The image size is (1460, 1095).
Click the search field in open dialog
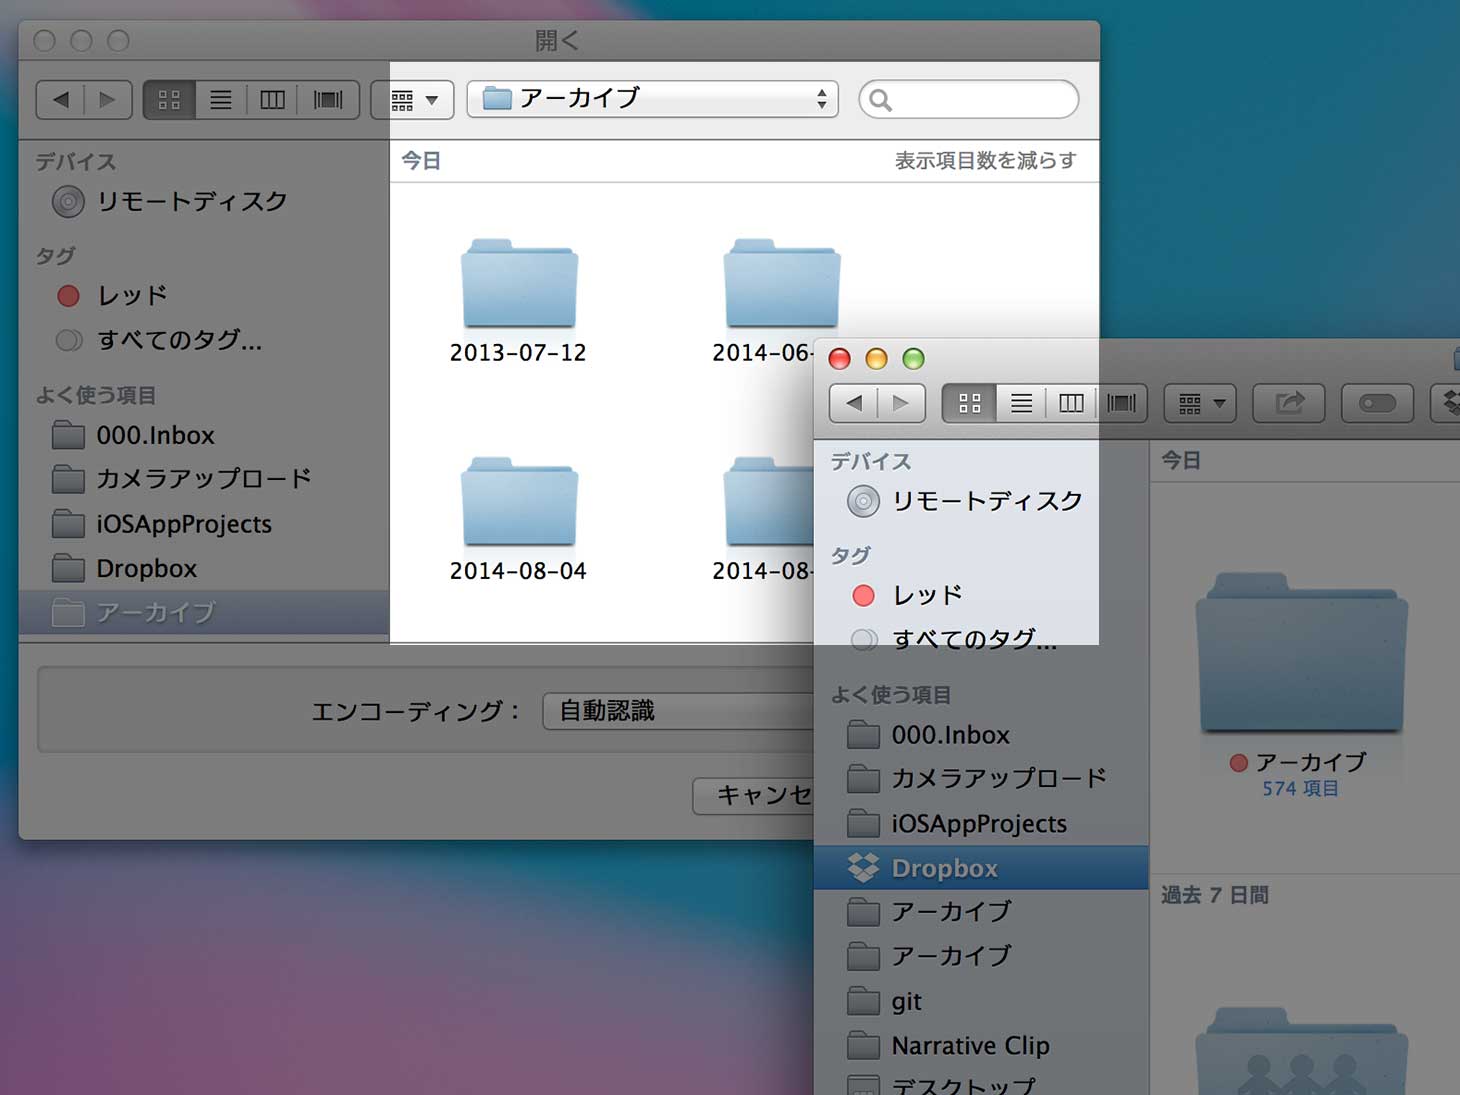[x=969, y=99]
